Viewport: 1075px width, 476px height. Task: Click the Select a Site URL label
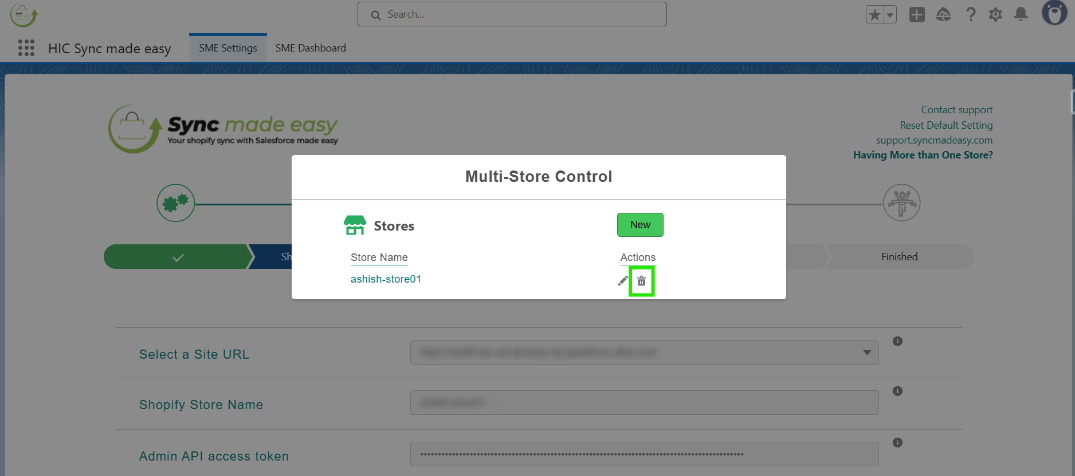[x=194, y=355]
